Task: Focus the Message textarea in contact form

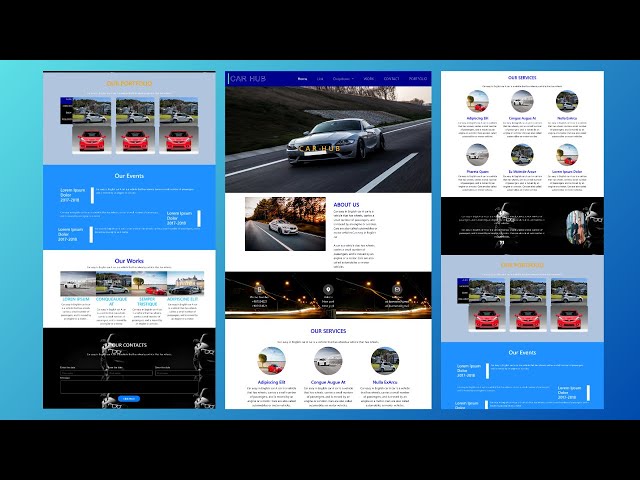Action: pos(129,387)
